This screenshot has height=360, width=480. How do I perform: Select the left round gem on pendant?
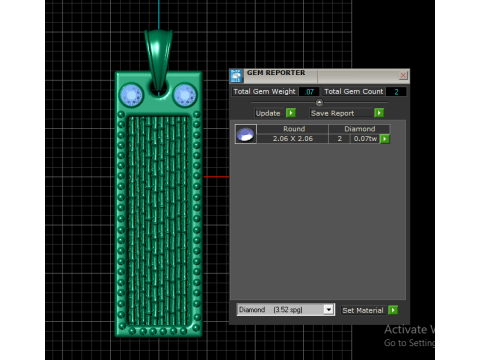pyautogui.click(x=131, y=95)
